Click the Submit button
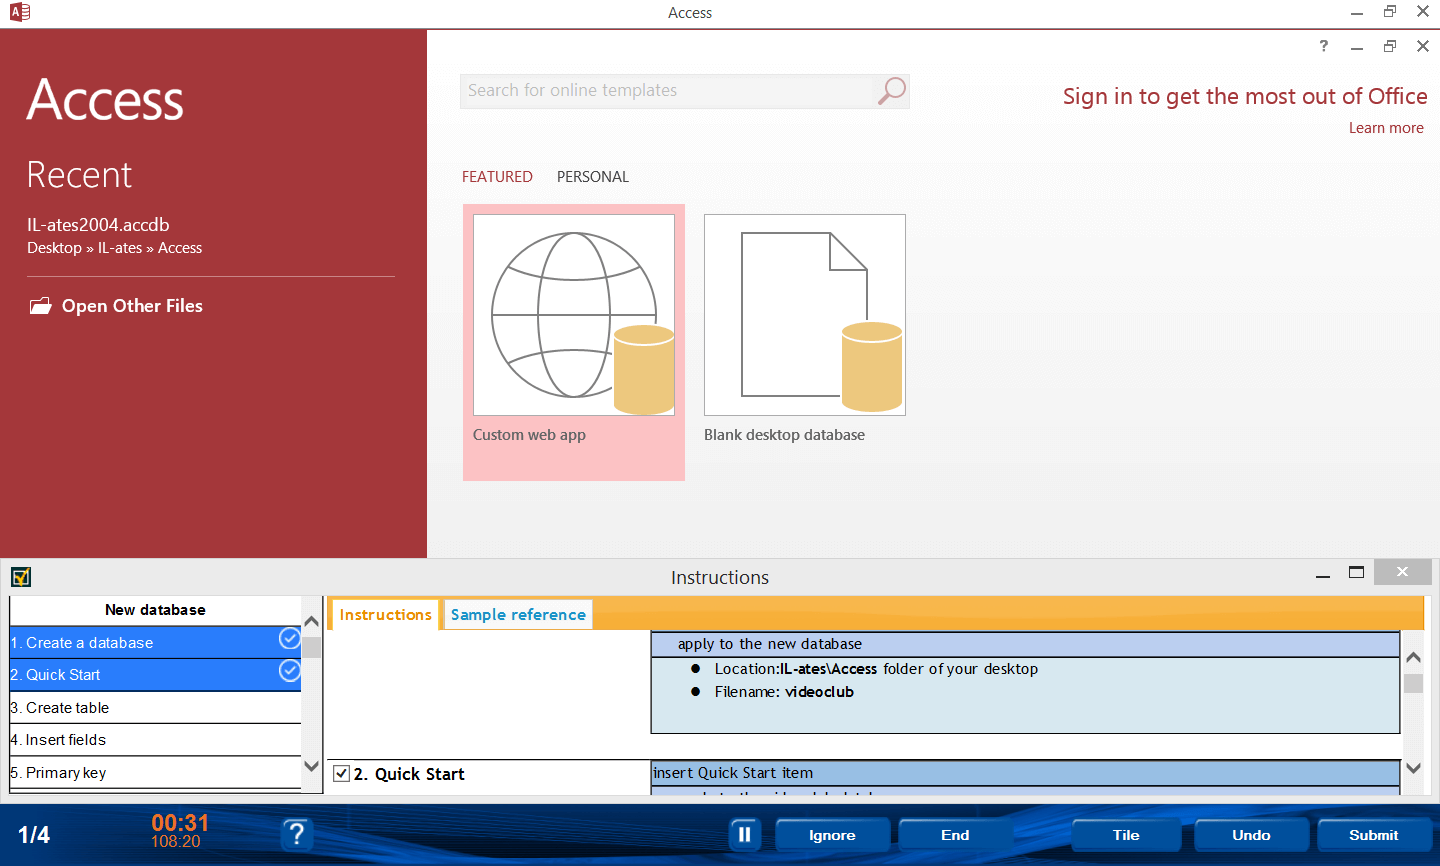Screen dimensions: 1440x866 [x=1374, y=835]
